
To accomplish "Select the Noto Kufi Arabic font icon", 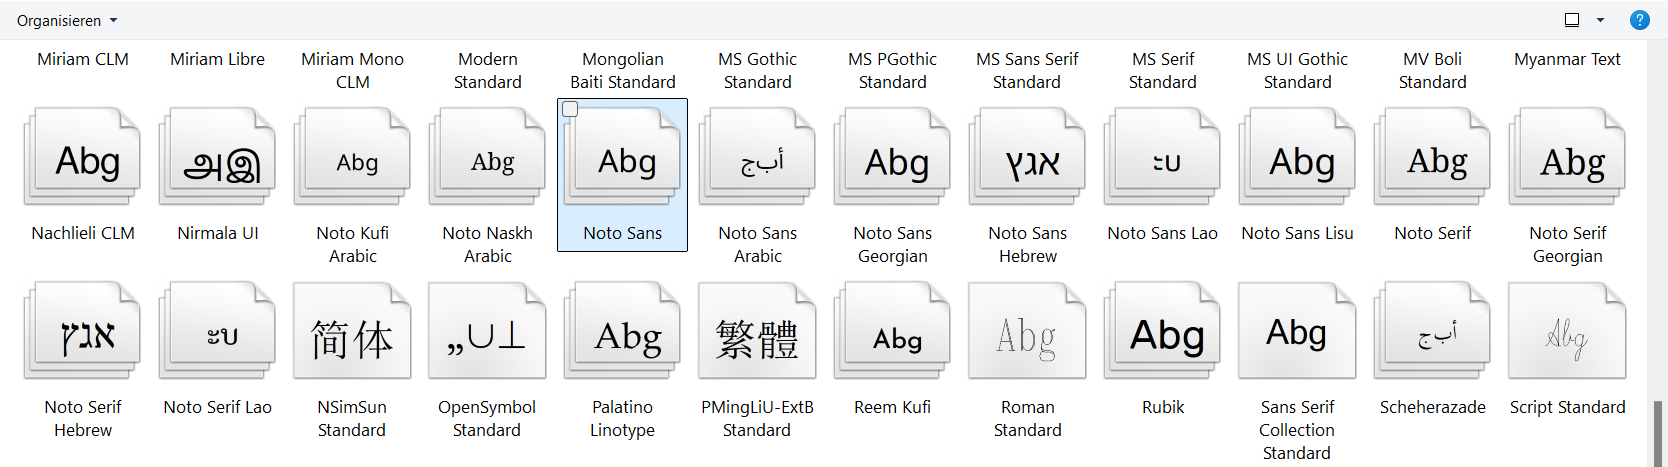I will point(353,160).
